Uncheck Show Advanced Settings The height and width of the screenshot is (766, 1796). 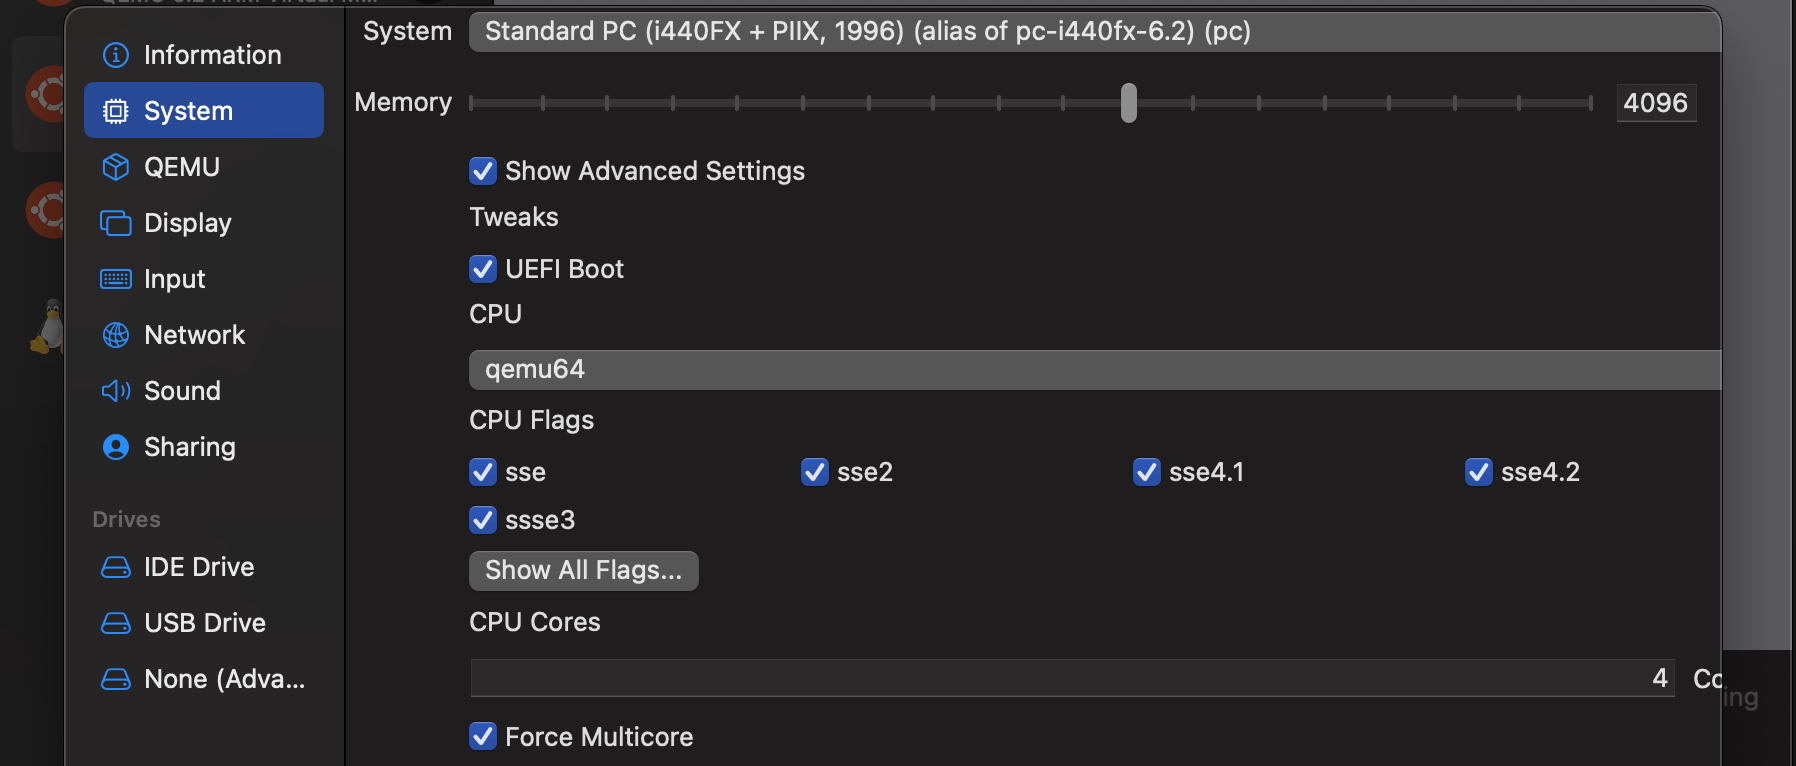pyautogui.click(x=483, y=171)
